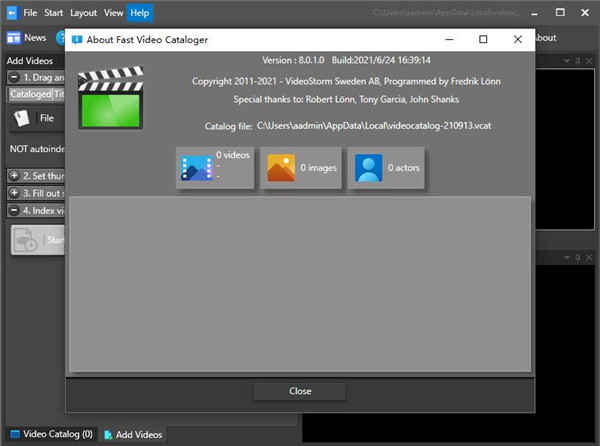Click the Cataloged column header
Viewport: 600px width, 446px height.
pyautogui.click(x=31, y=94)
